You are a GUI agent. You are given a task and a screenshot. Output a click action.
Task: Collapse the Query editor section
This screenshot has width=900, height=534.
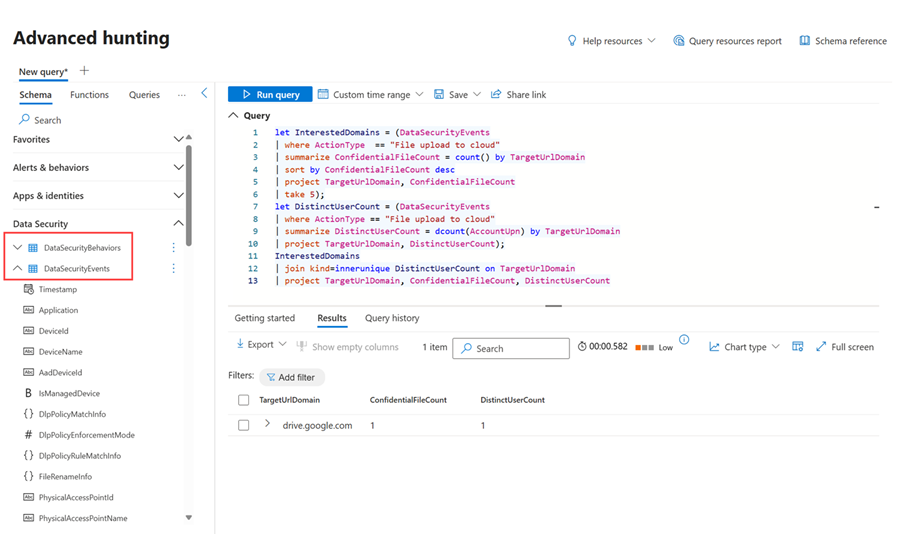pos(233,115)
